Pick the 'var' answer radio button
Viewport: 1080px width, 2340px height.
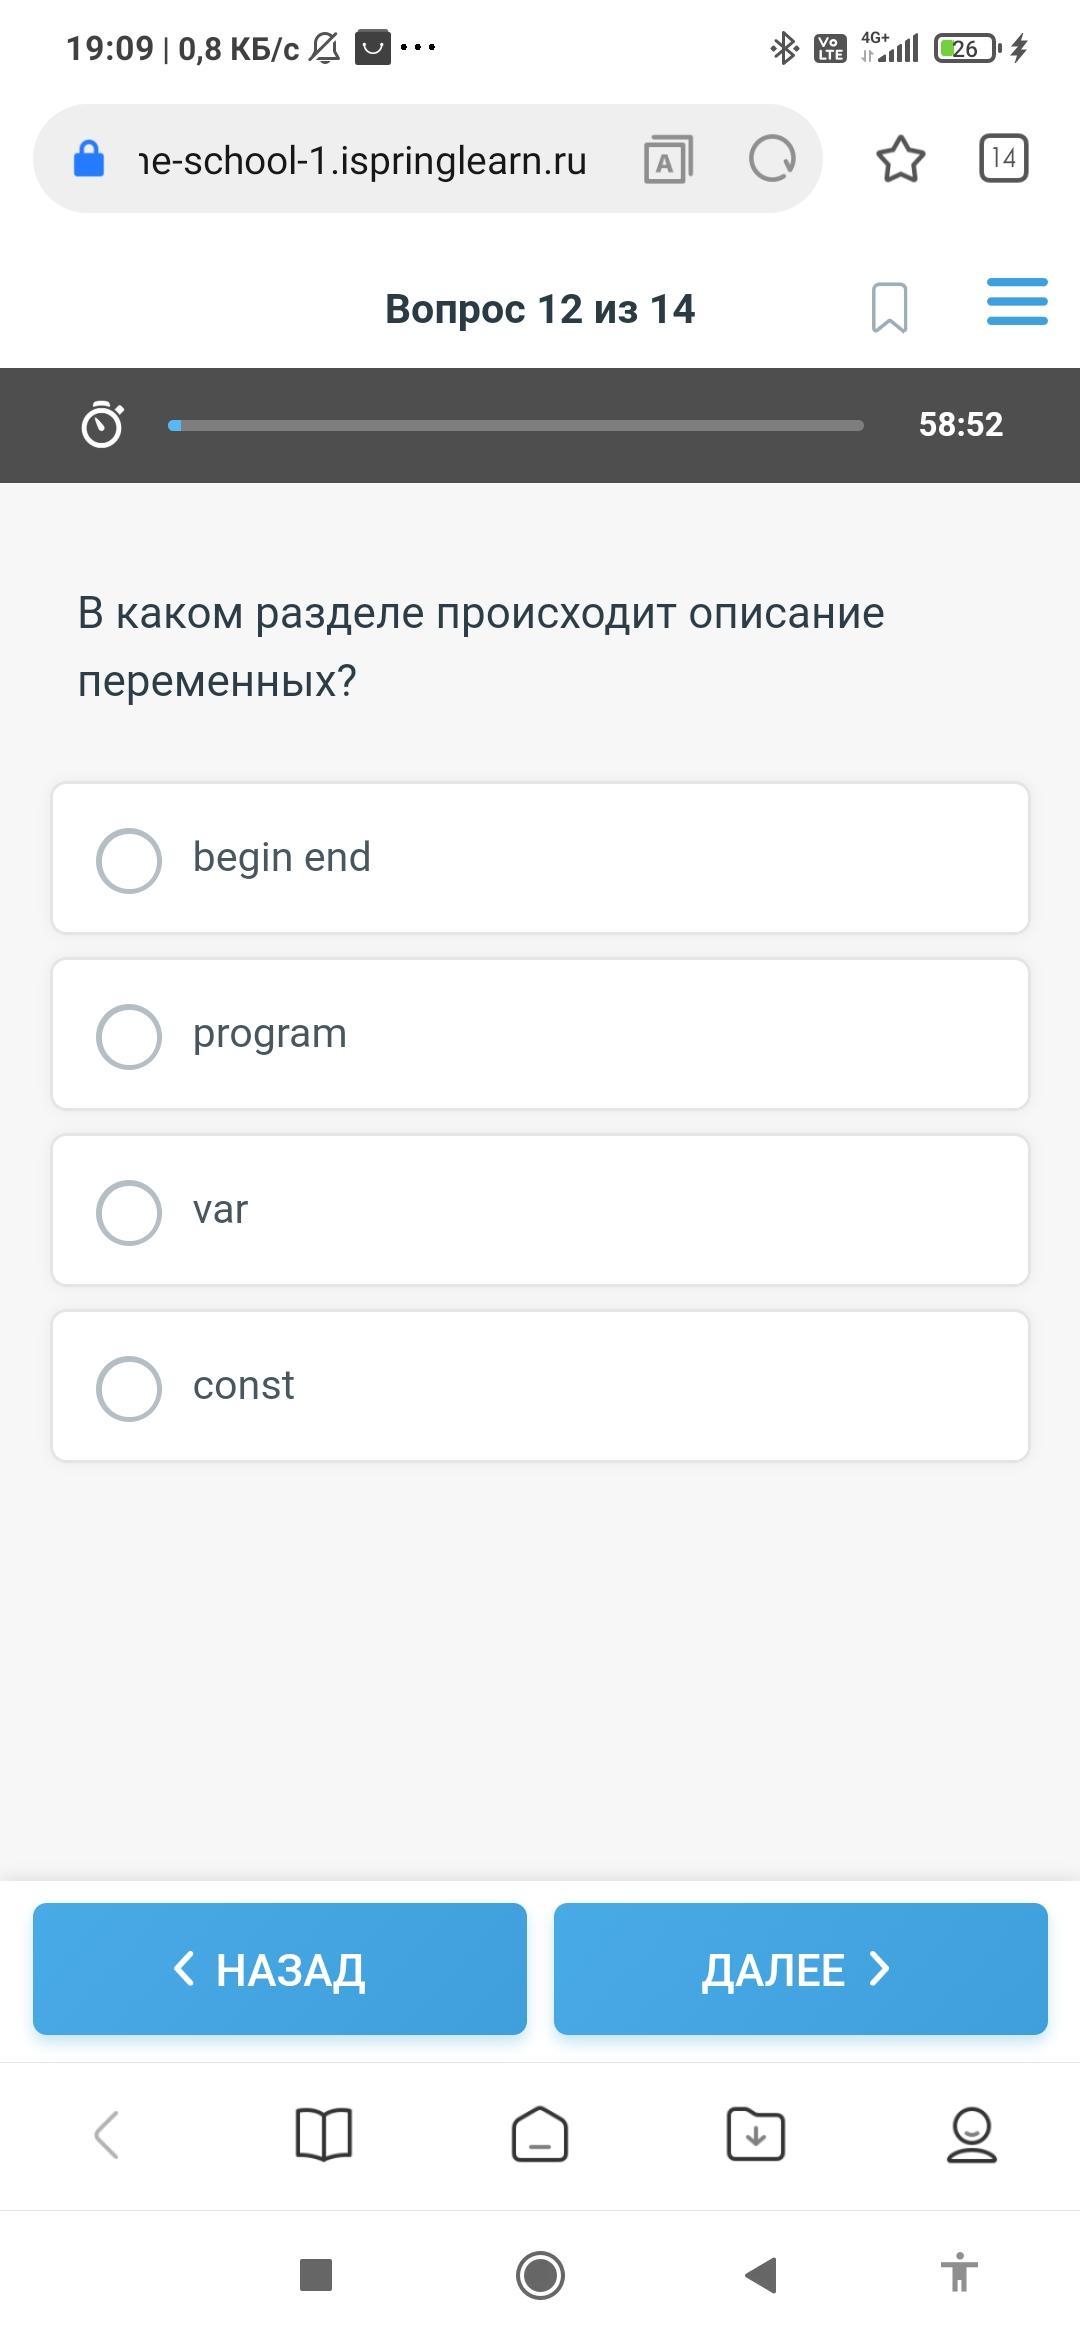pyautogui.click(x=129, y=1212)
